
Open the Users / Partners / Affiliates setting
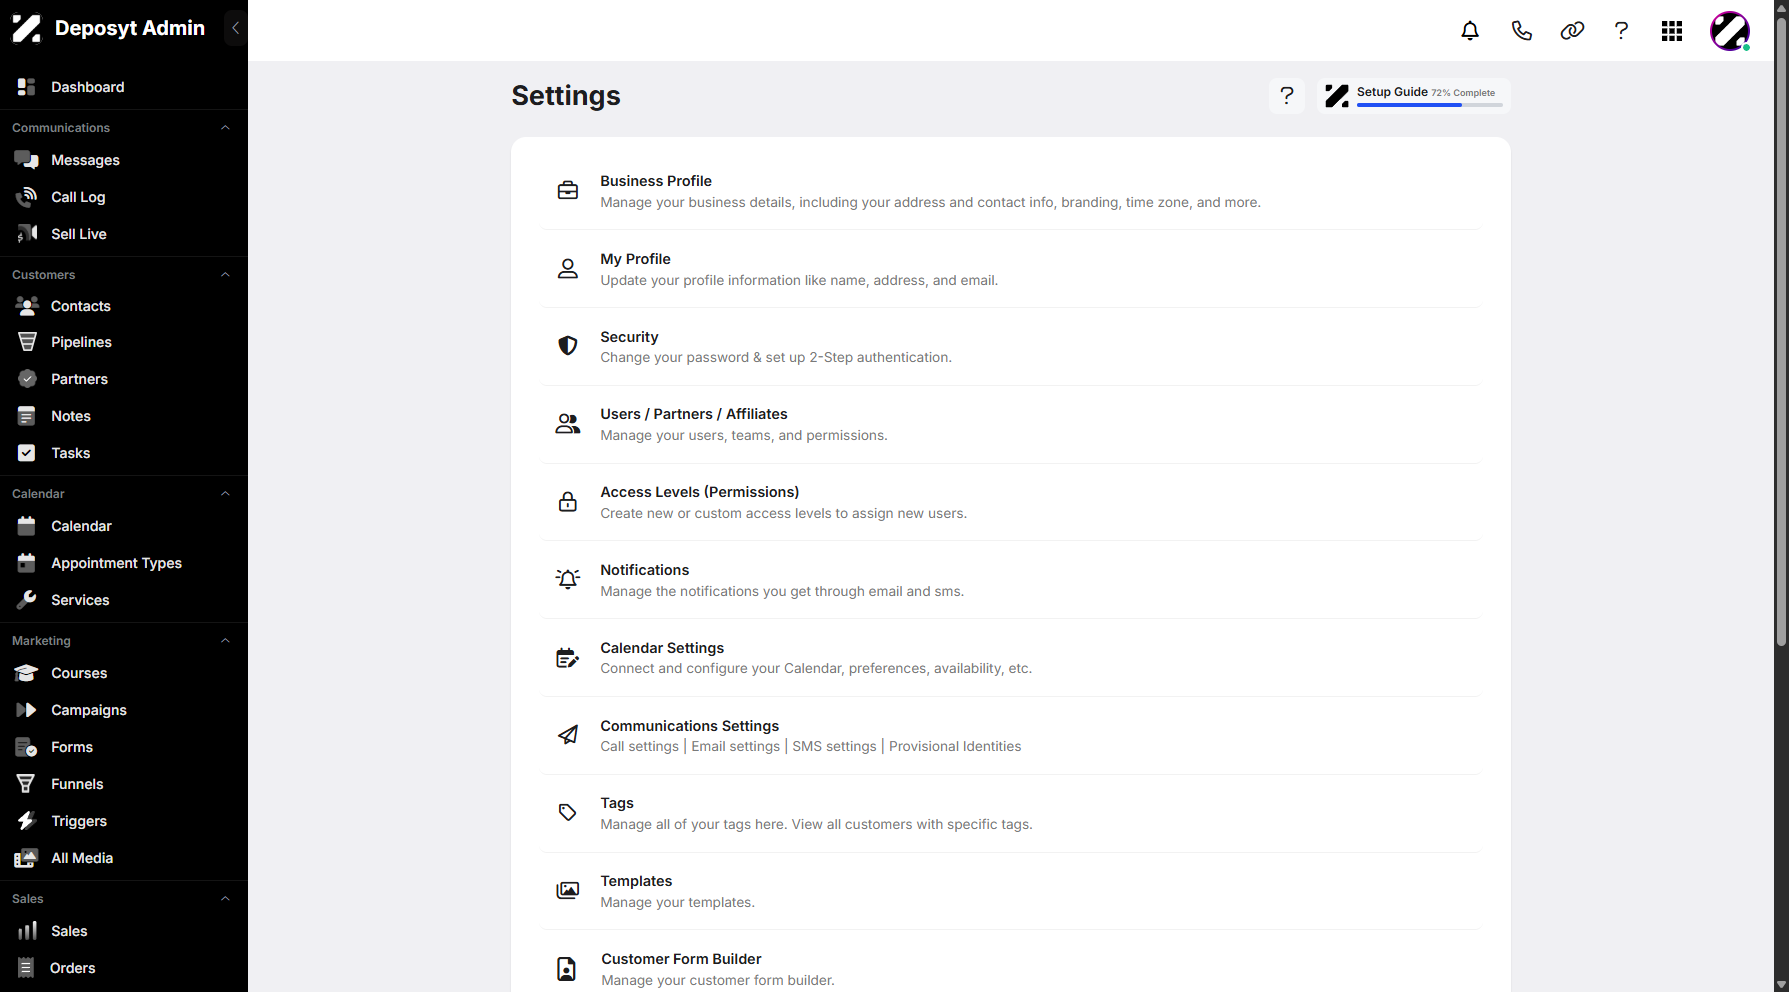(x=1010, y=424)
